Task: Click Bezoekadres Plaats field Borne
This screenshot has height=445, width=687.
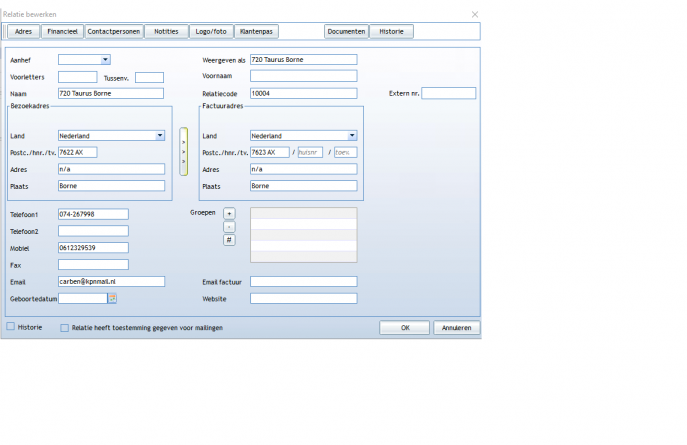Action: (x=111, y=186)
